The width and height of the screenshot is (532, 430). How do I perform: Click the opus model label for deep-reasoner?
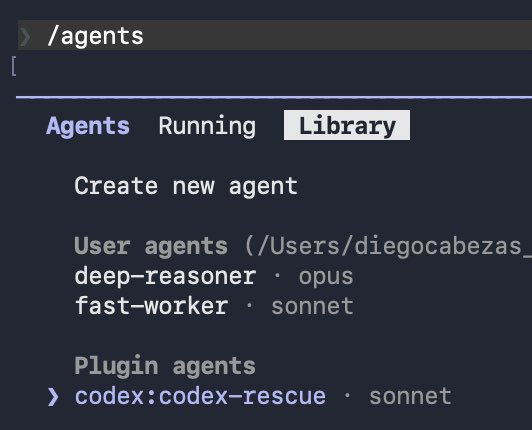[x=326, y=278]
